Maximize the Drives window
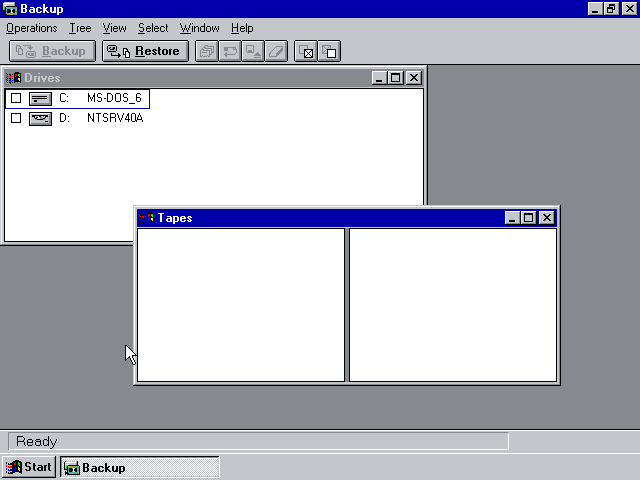This screenshot has width=640, height=480. coord(396,78)
